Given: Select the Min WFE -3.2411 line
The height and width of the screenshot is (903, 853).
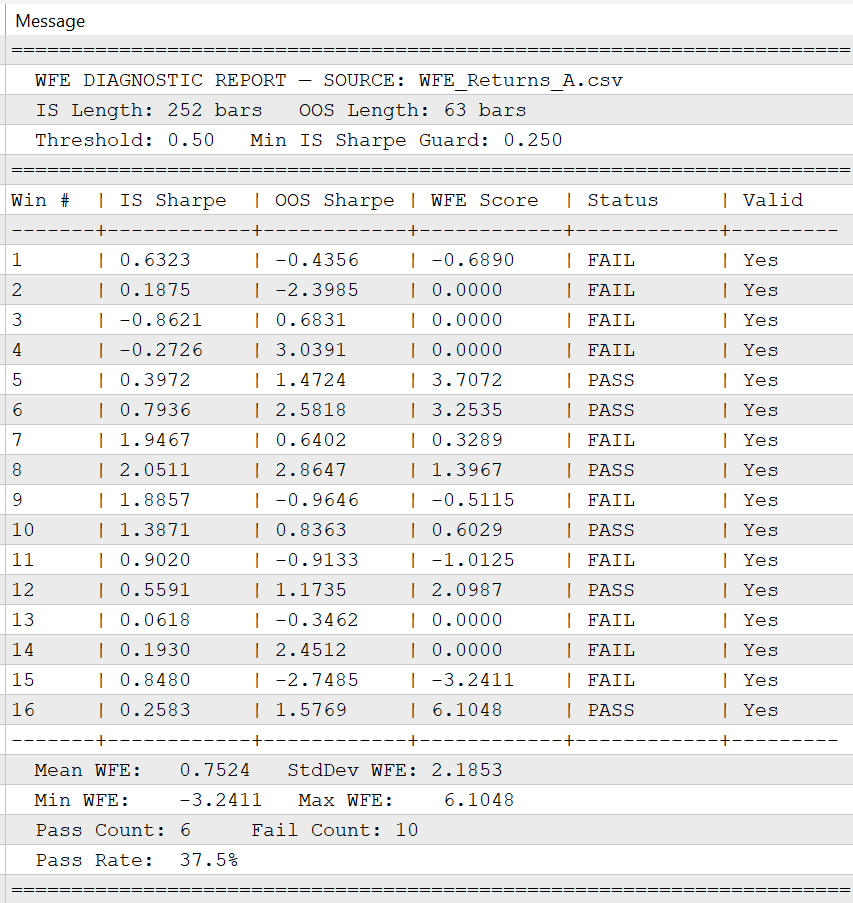Looking at the screenshot, I should pyautogui.click(x=429, y=799).
